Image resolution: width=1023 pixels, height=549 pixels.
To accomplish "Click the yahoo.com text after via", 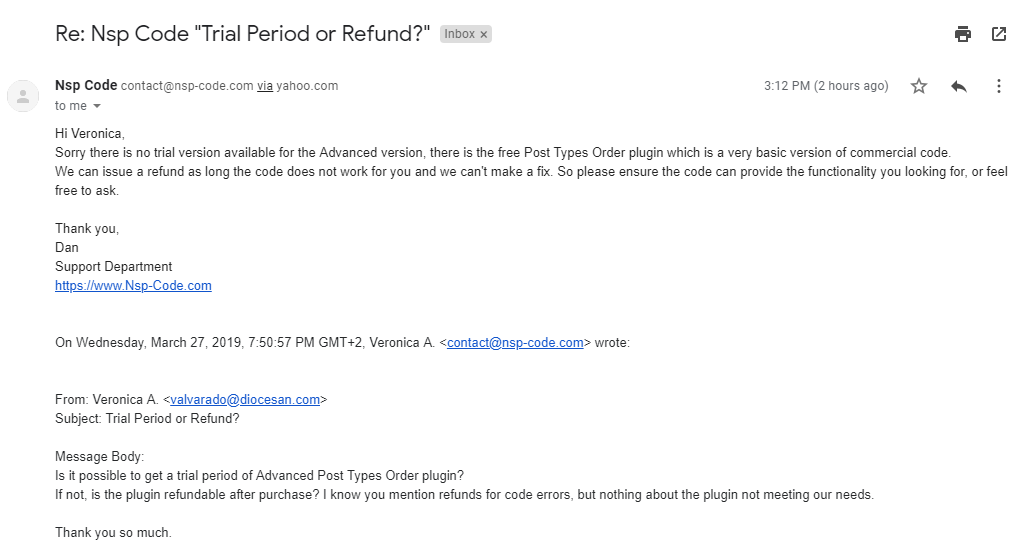I will click(307, 86).
